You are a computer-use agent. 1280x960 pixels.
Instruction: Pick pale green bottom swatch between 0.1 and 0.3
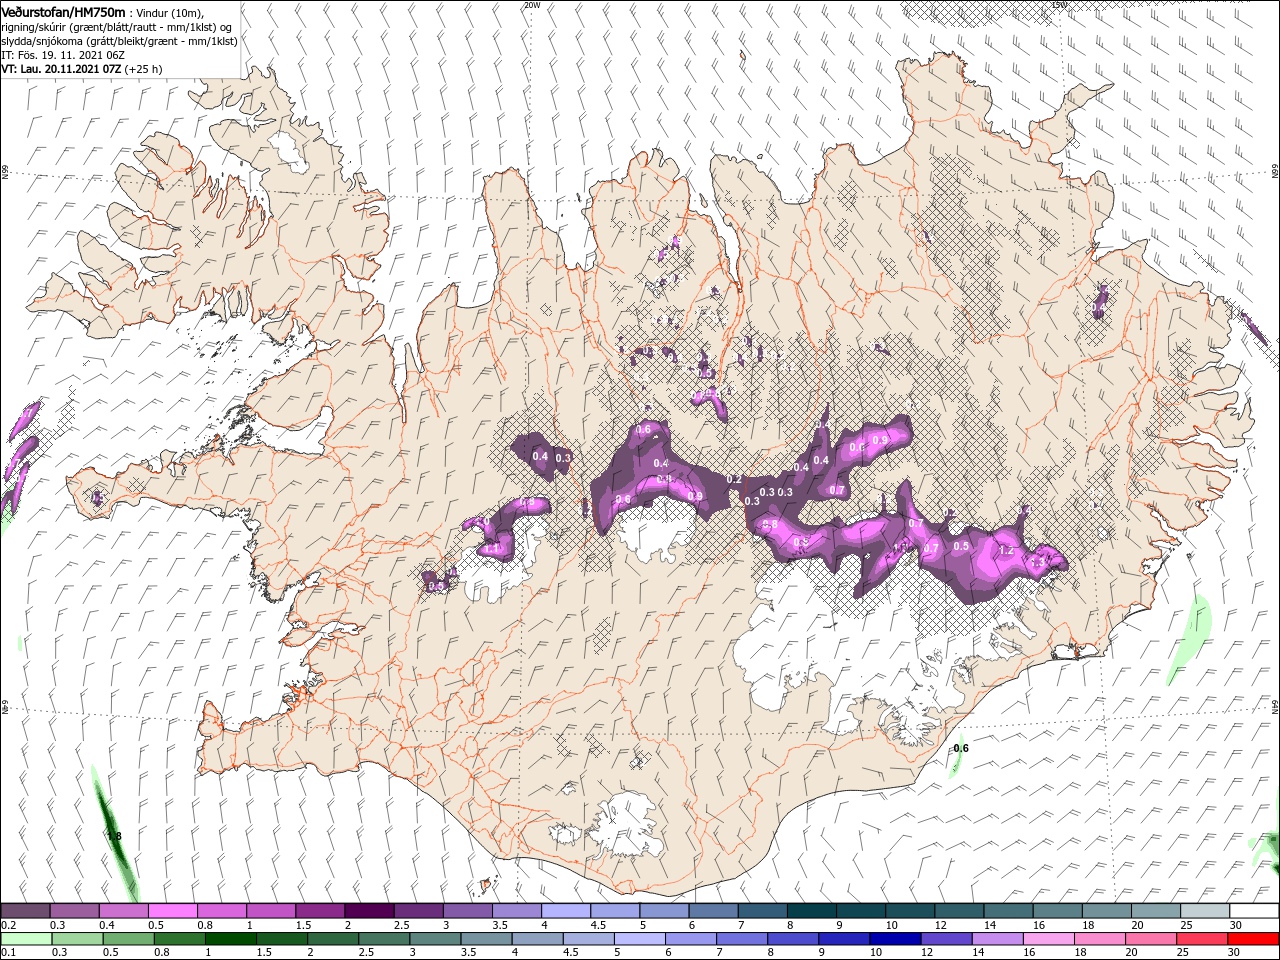[25, 939]
